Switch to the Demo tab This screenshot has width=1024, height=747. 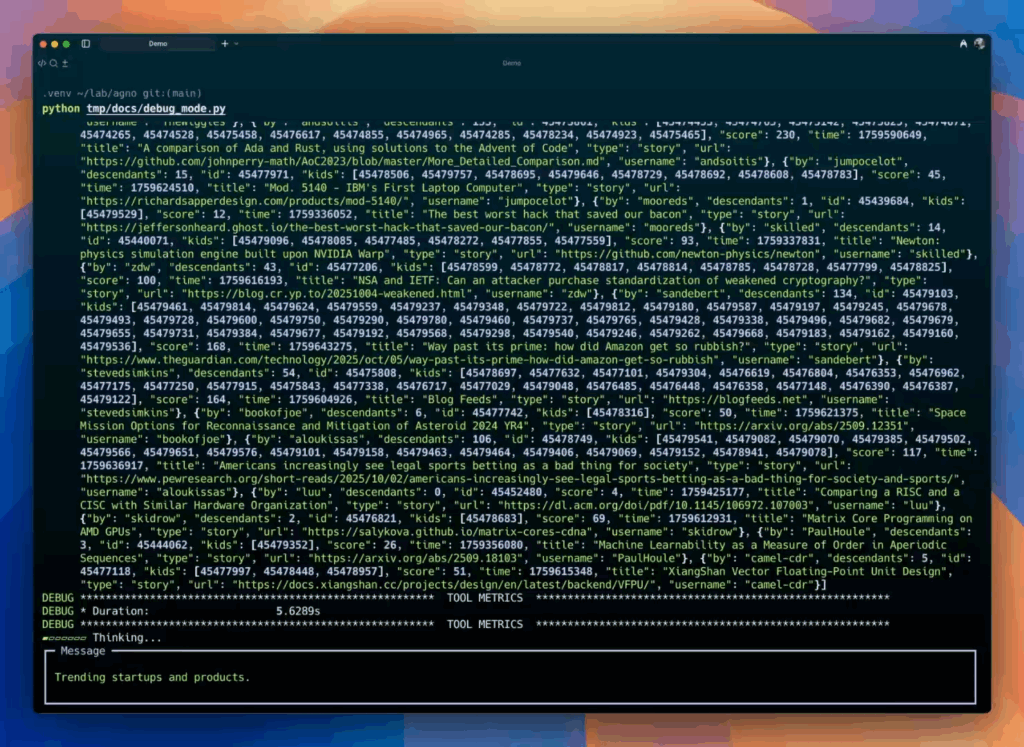(x=158, y=44)
